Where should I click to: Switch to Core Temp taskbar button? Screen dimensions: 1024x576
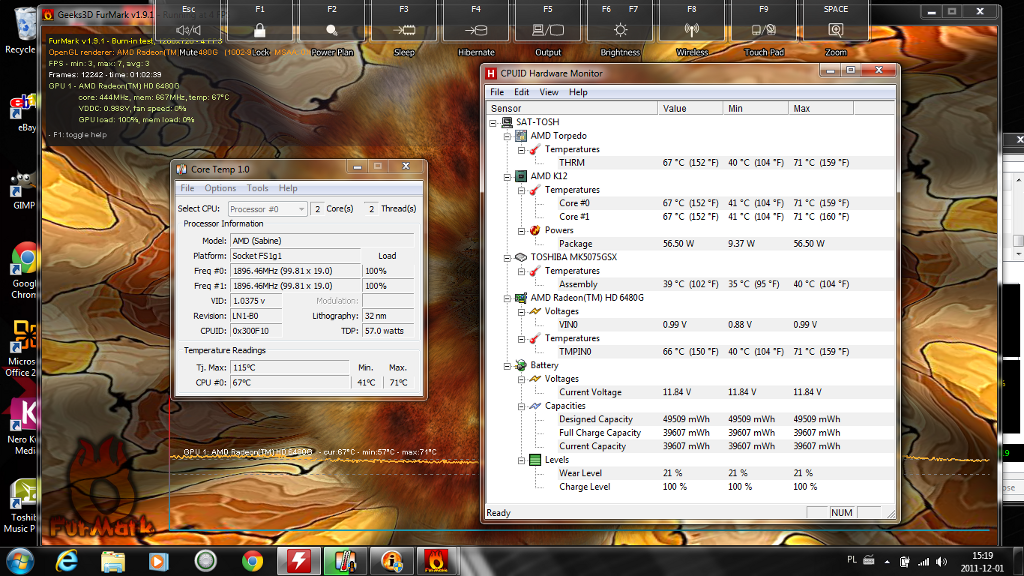[345, 561]
